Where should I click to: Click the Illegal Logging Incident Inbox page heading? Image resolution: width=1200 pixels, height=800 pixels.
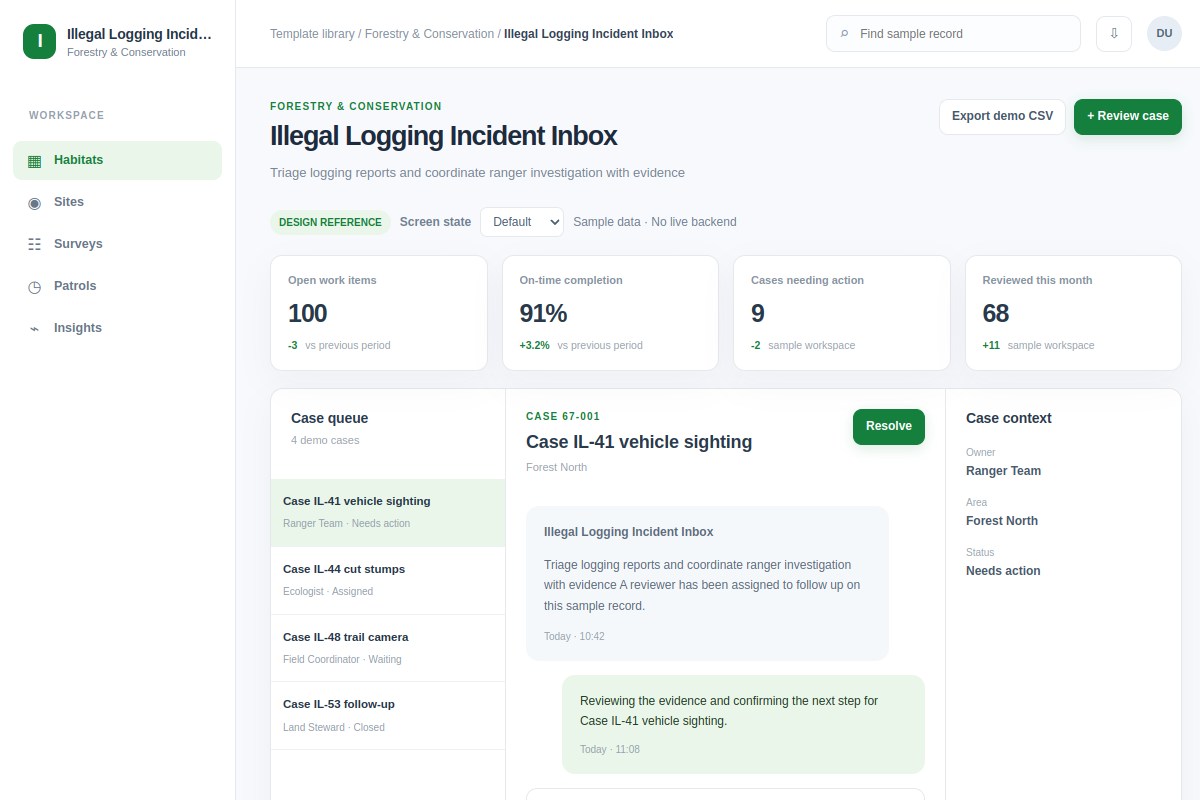pyautogui.click(x=444, y=136)
